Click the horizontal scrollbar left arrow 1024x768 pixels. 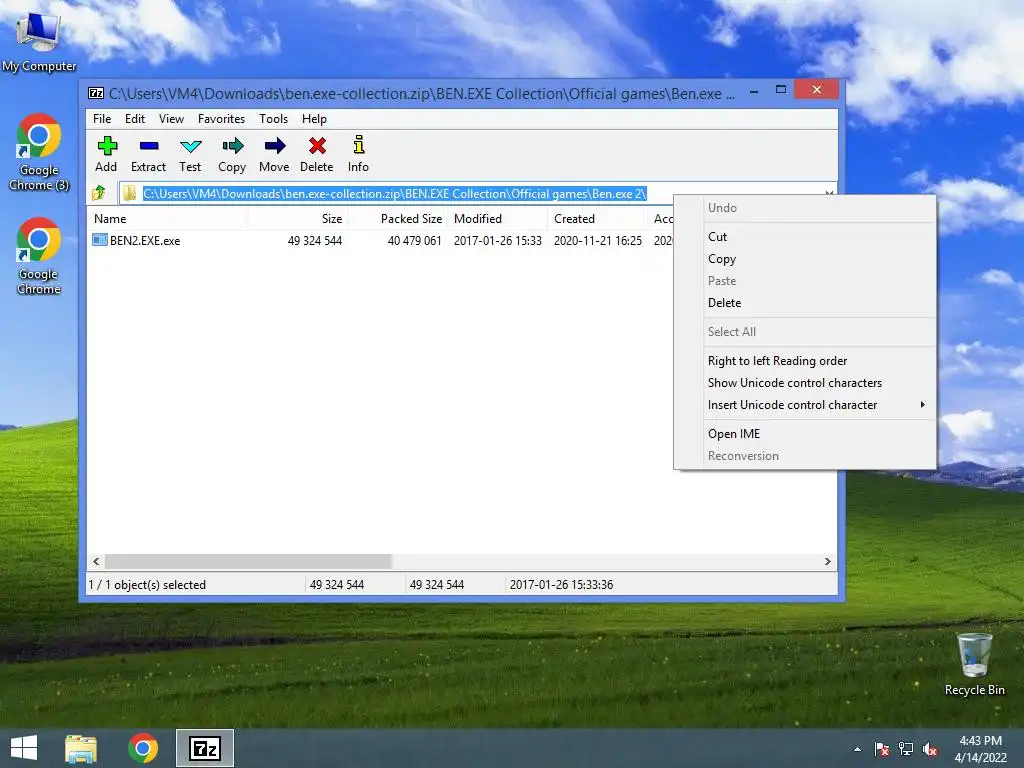96,562
